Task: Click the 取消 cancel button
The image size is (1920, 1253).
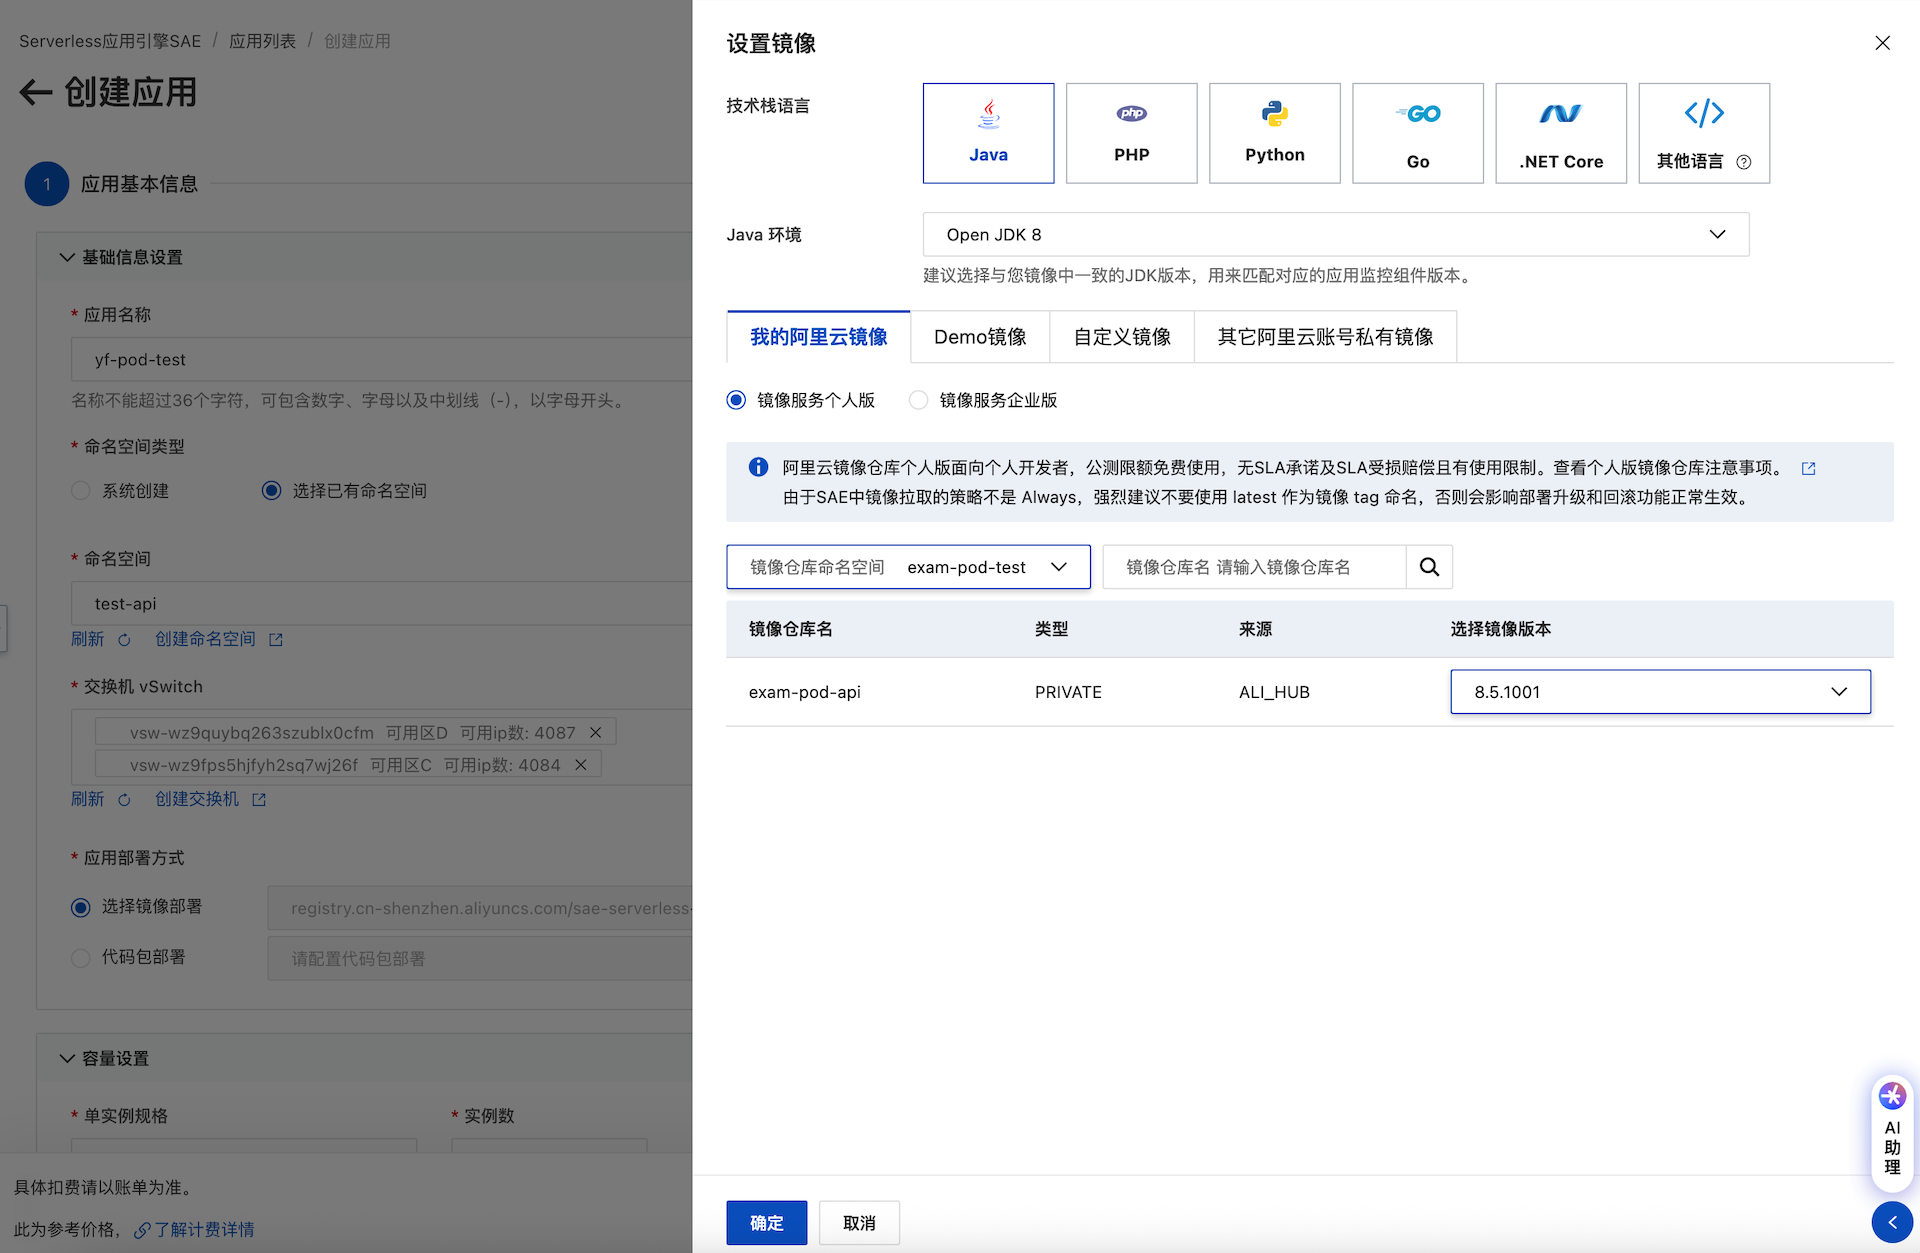Action: tap(859, 1223)
